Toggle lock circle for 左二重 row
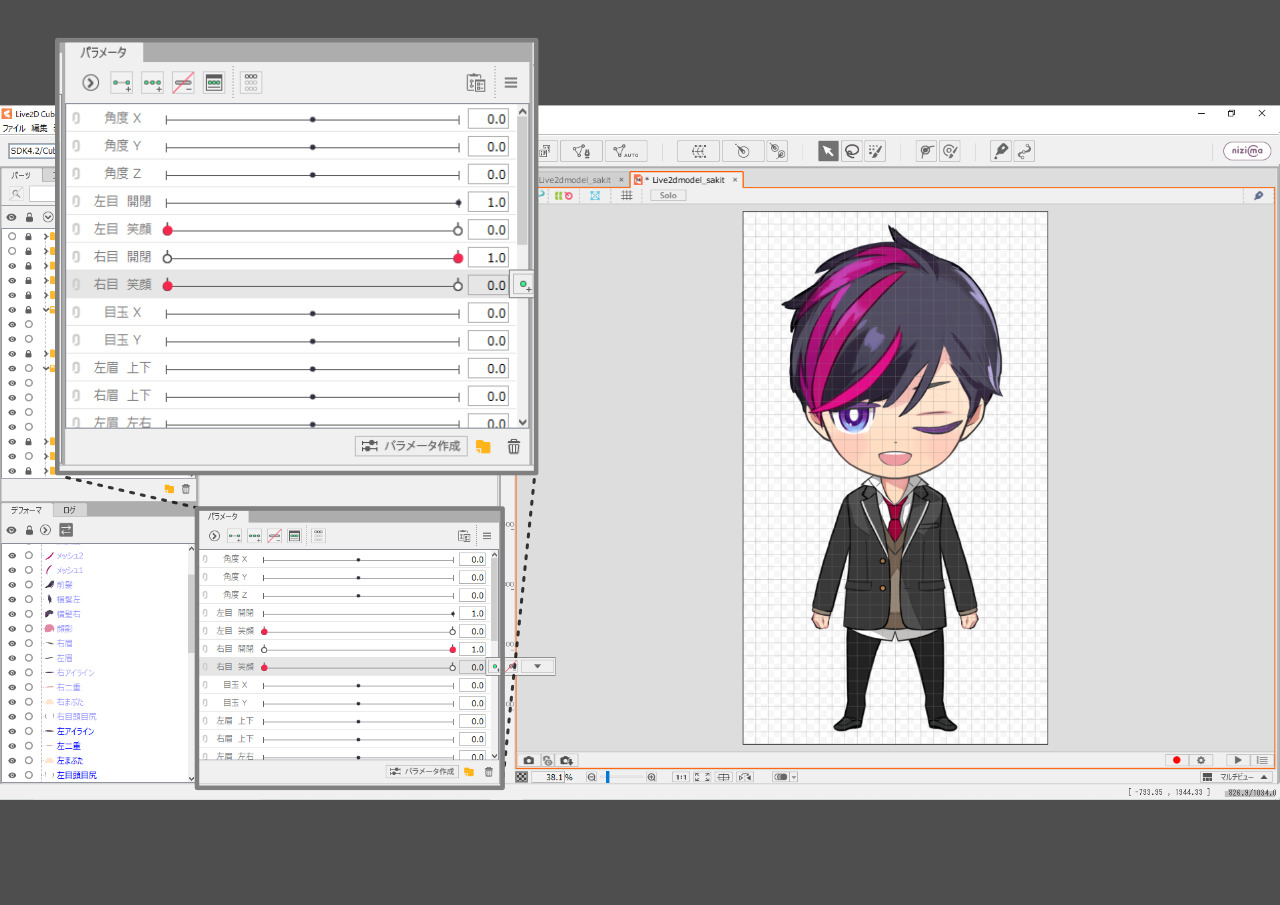The image size is (1280, 905). tap(29, 746)
